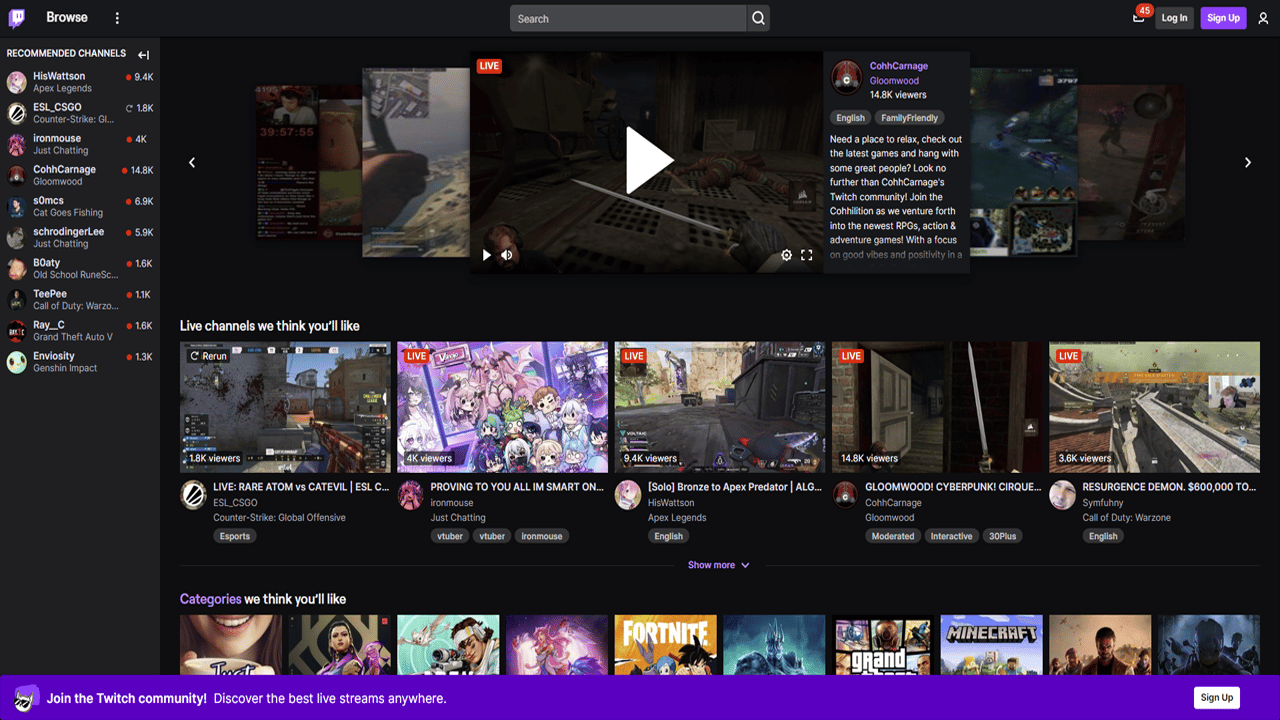1280x720 pixels.
Task: Open Grand Theft Auto category cover
Action: coord(882,645)
